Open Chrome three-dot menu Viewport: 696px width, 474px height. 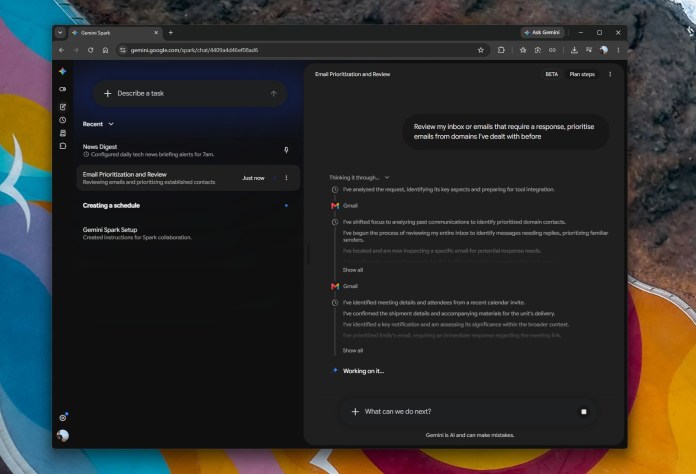click(618, 50)
